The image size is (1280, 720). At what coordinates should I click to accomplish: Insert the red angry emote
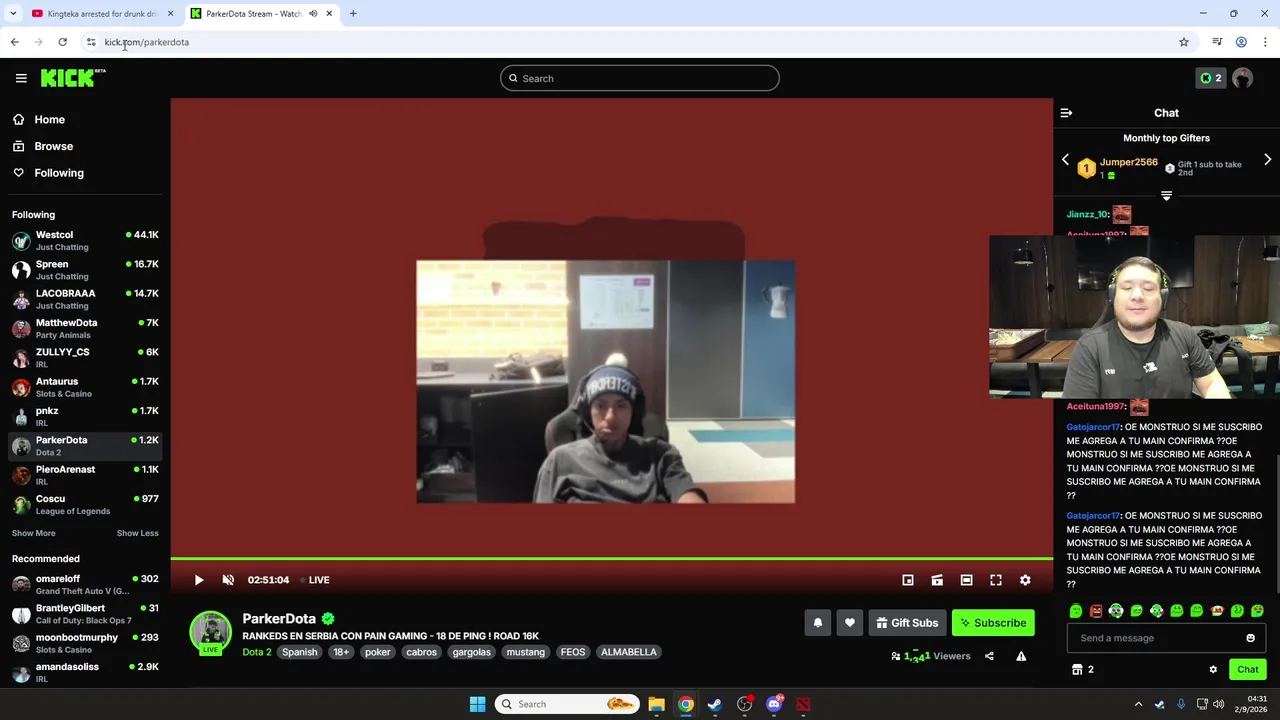(1096, 611)
